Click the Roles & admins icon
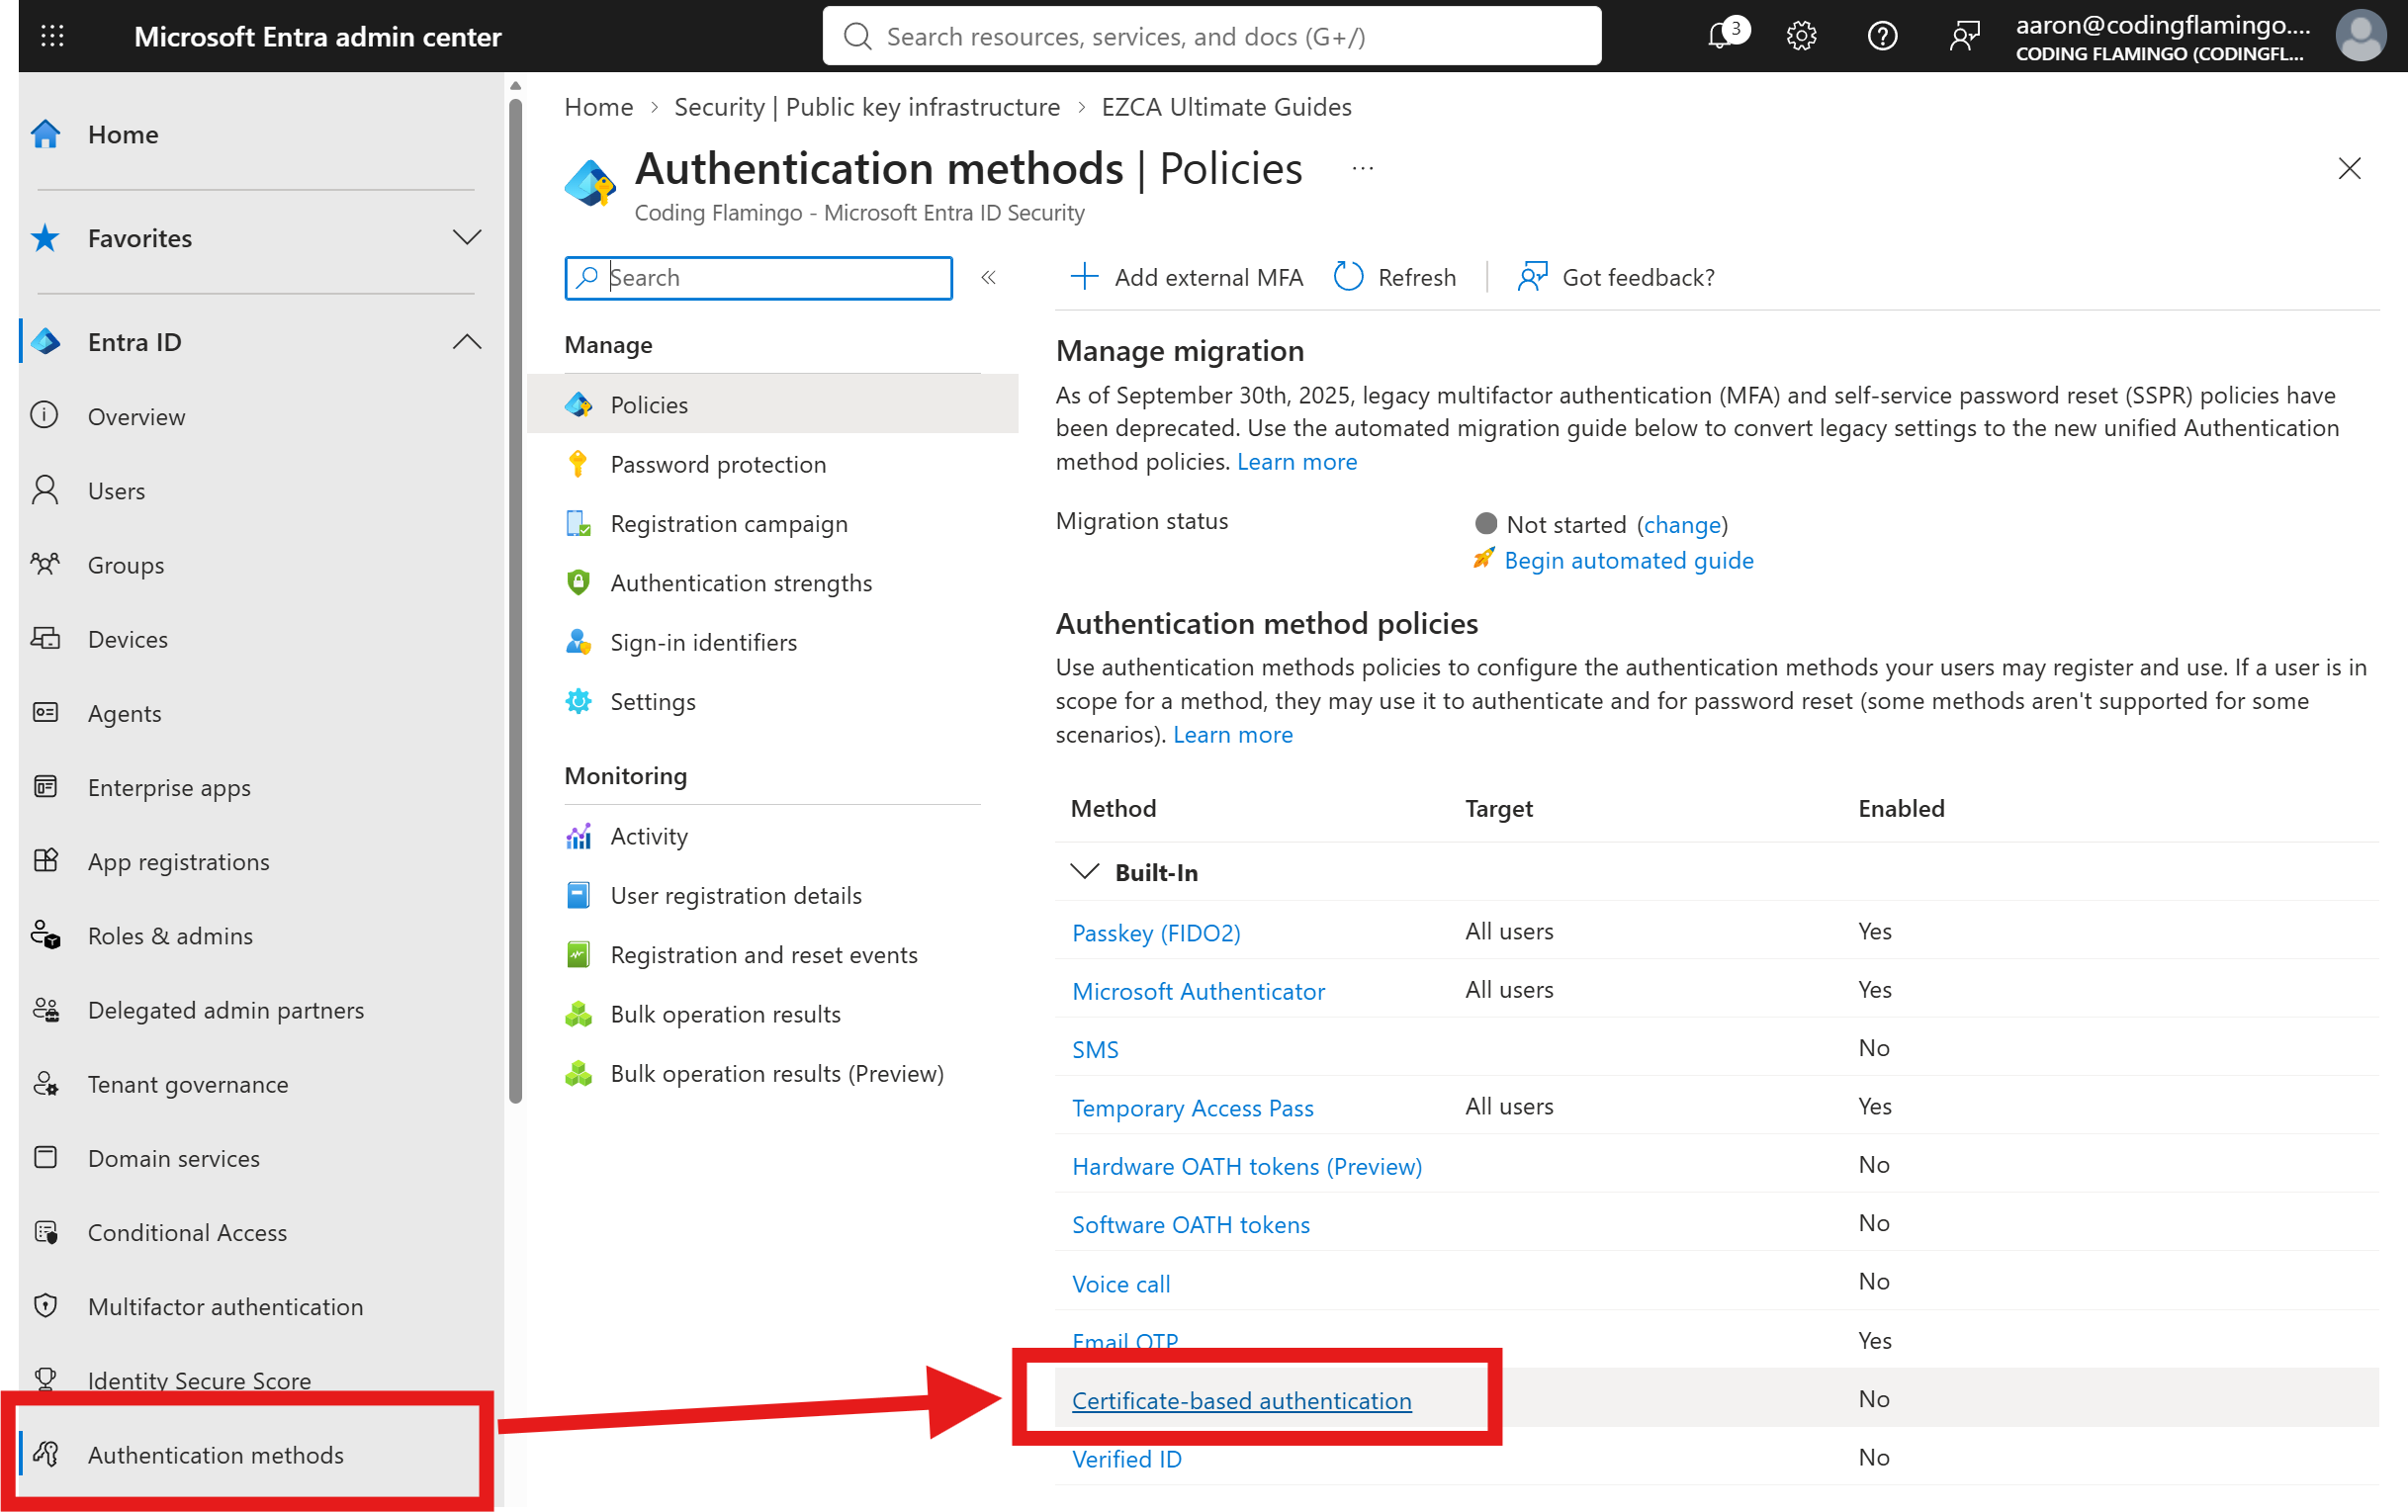 [45, 935]
